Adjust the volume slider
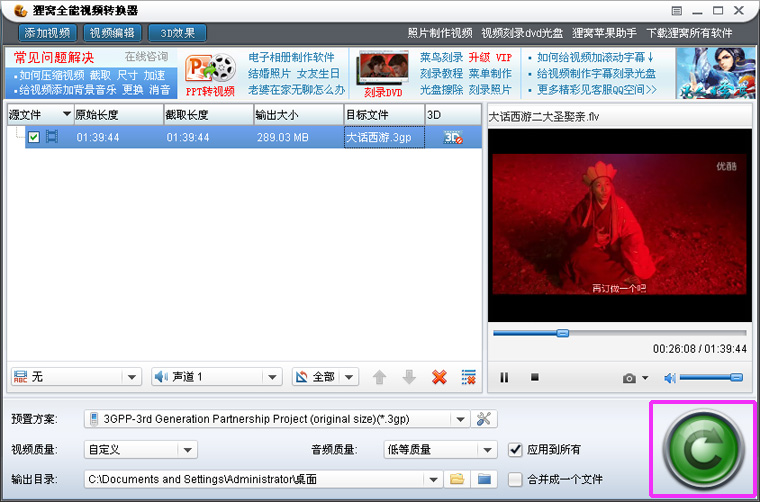760x502 pixels. click(x=710, y=378)
